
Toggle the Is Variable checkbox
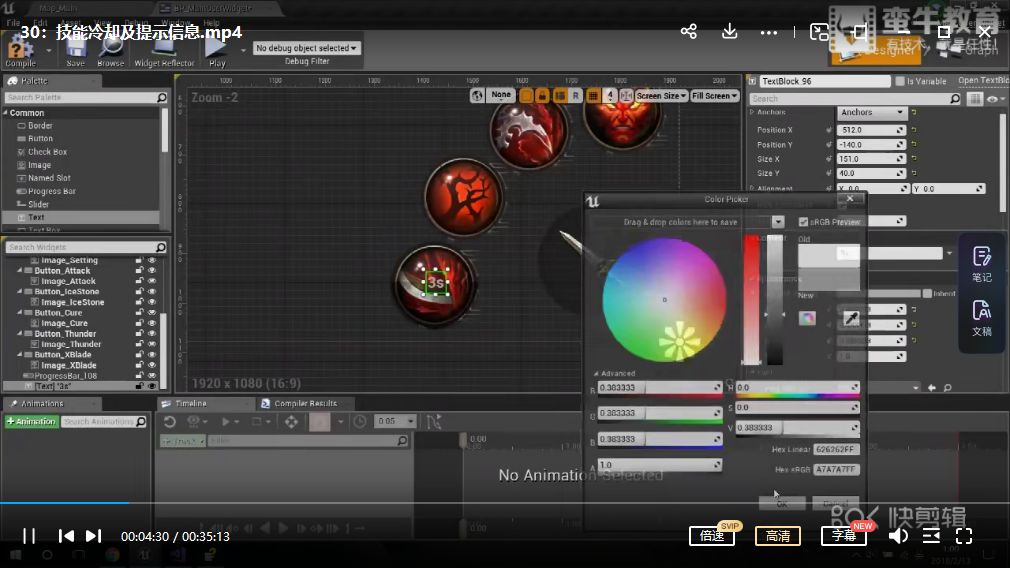(x=900, y=81)
